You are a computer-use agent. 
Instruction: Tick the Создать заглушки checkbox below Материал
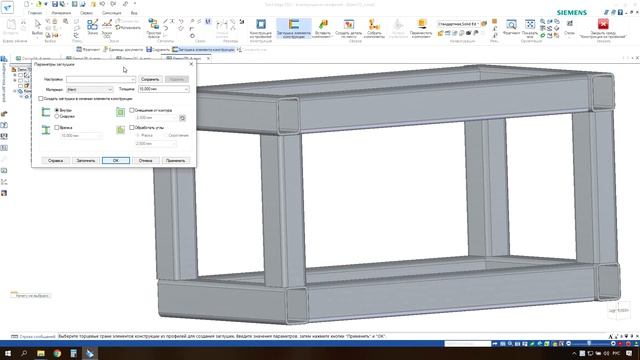[40, 99]
